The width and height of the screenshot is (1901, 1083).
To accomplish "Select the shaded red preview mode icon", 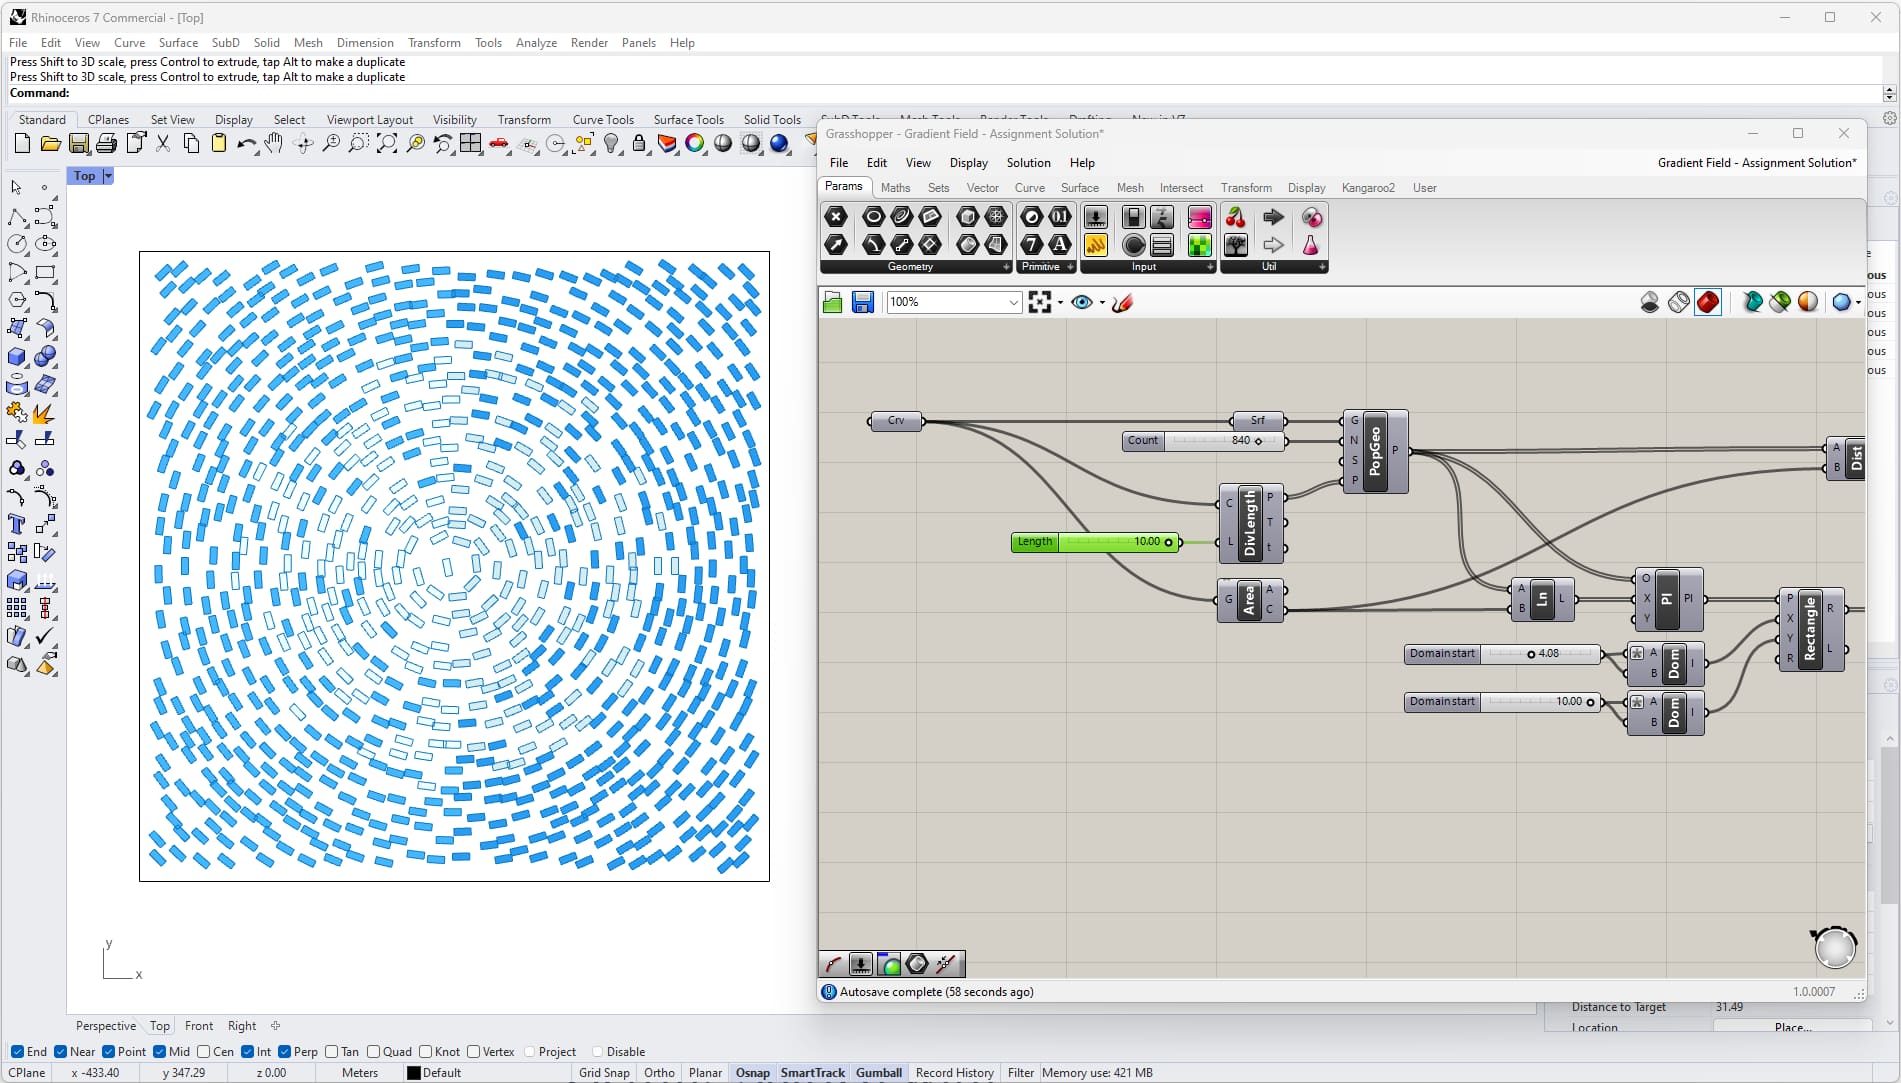I will [1708, 302].
